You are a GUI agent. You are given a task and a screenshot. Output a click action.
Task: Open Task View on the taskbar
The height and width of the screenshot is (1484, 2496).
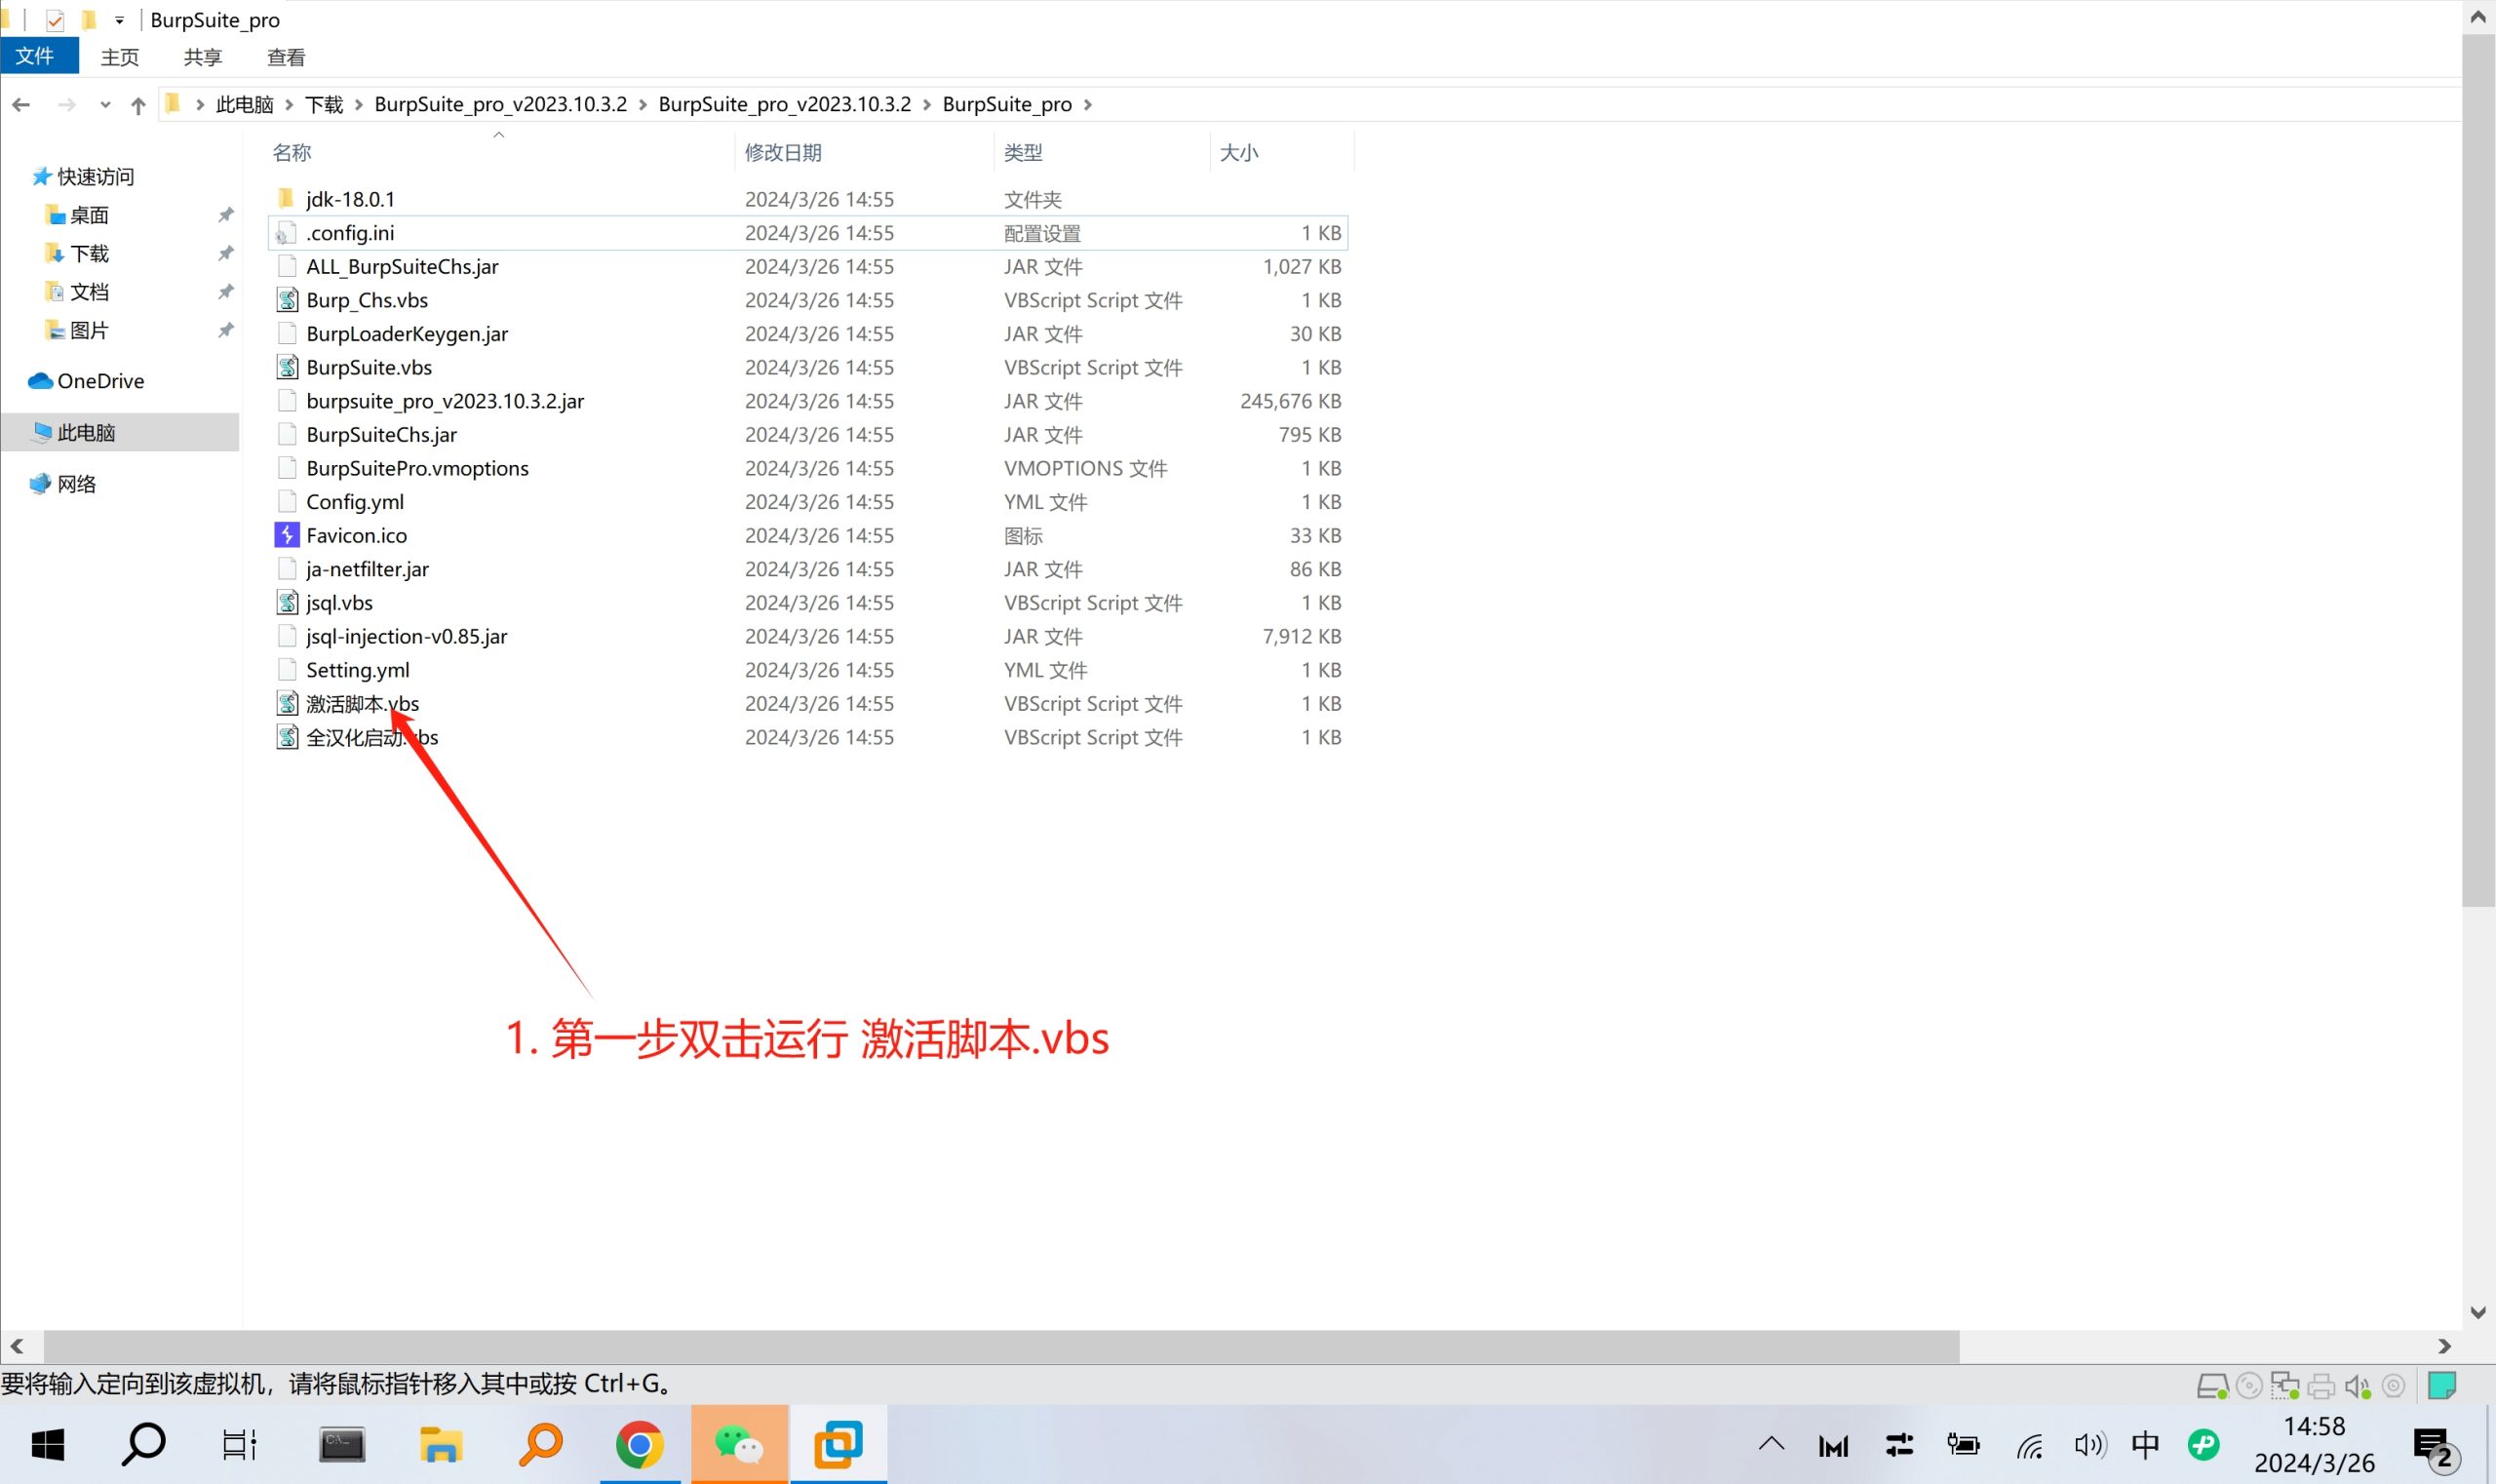tap(239, 1444)
